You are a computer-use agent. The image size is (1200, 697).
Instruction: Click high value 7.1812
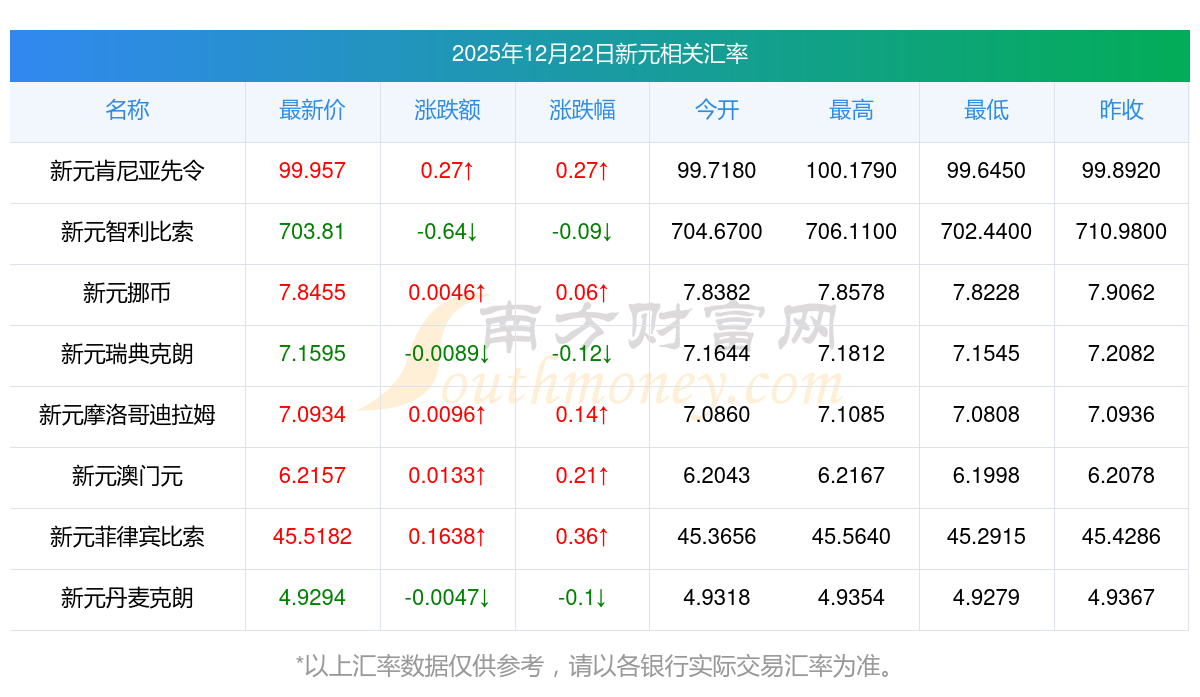pos(851,354)
